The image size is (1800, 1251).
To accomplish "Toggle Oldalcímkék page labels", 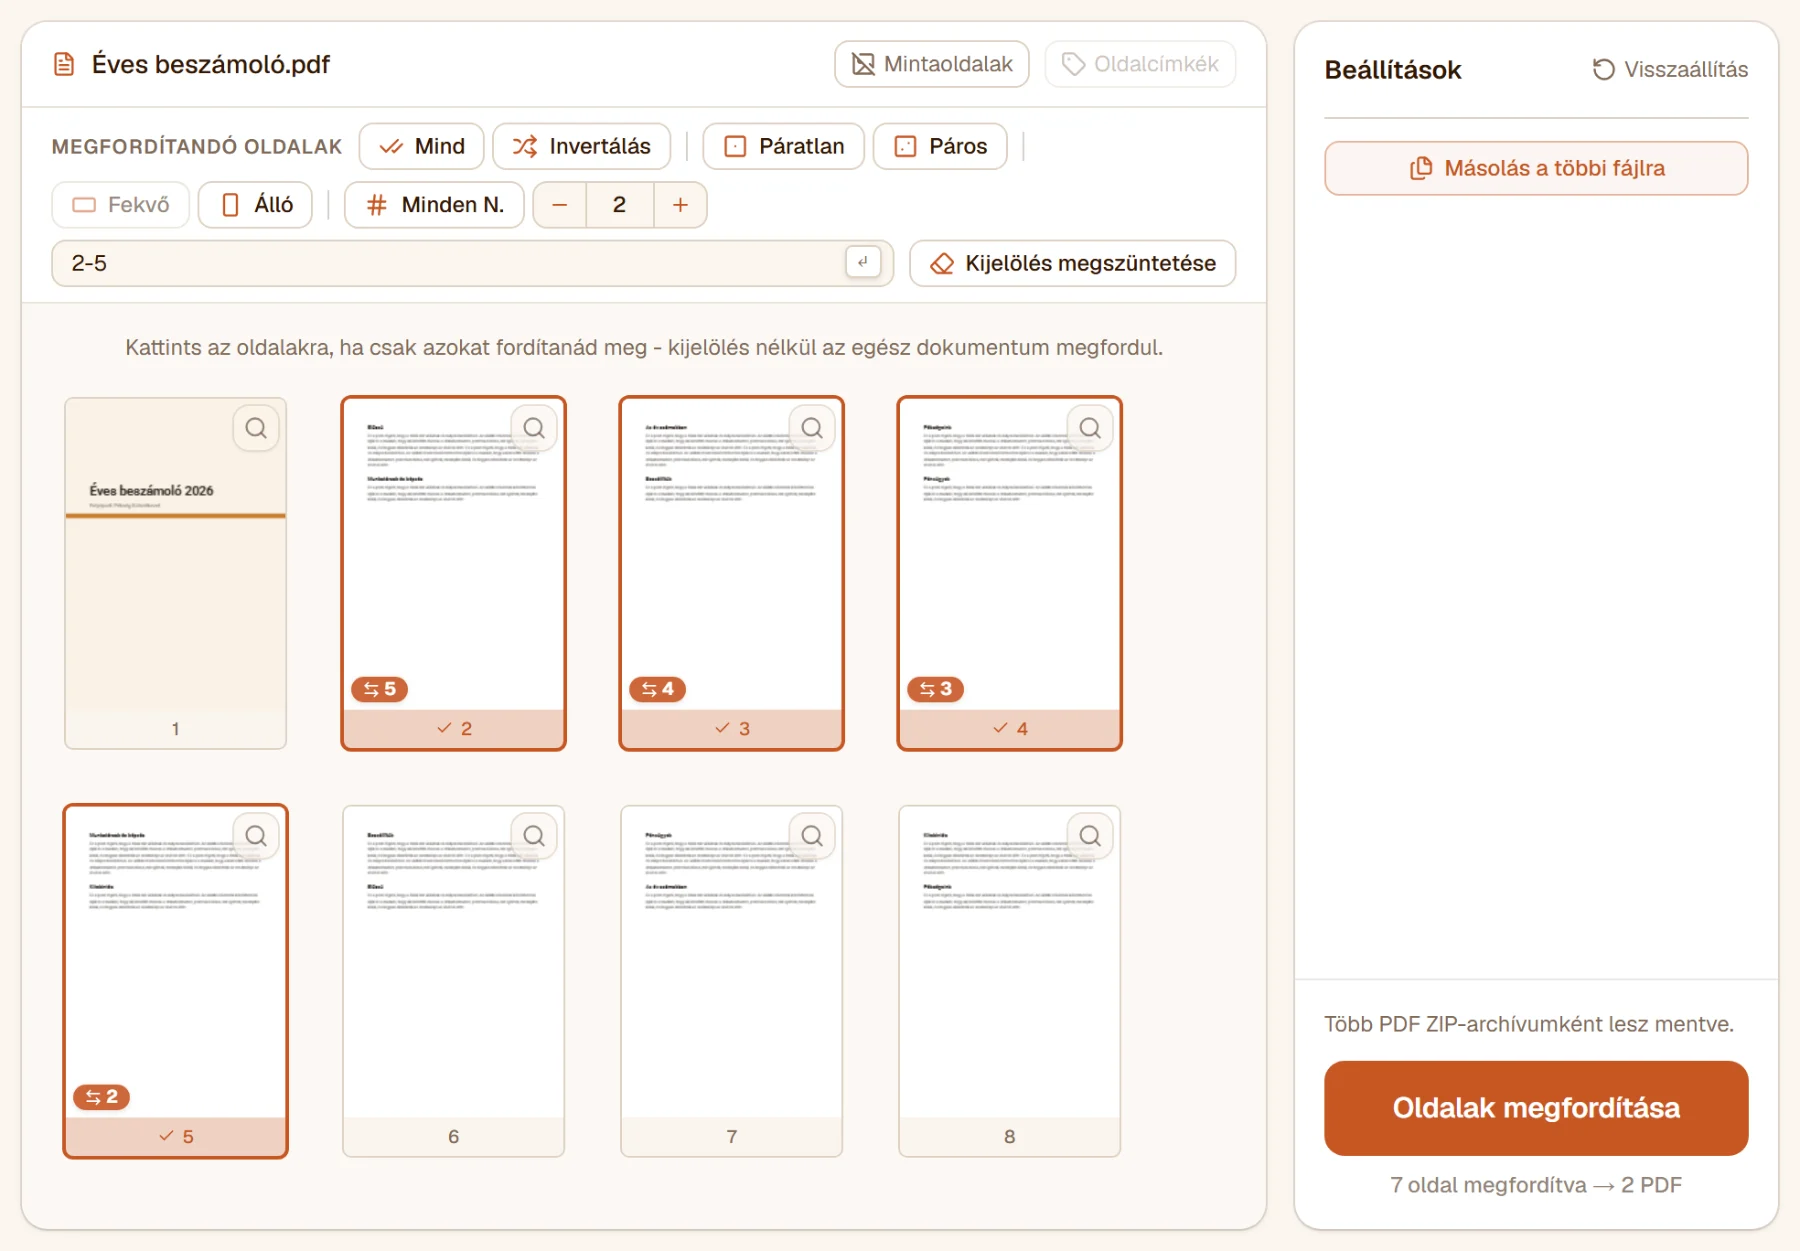I will click(1140, 64).
